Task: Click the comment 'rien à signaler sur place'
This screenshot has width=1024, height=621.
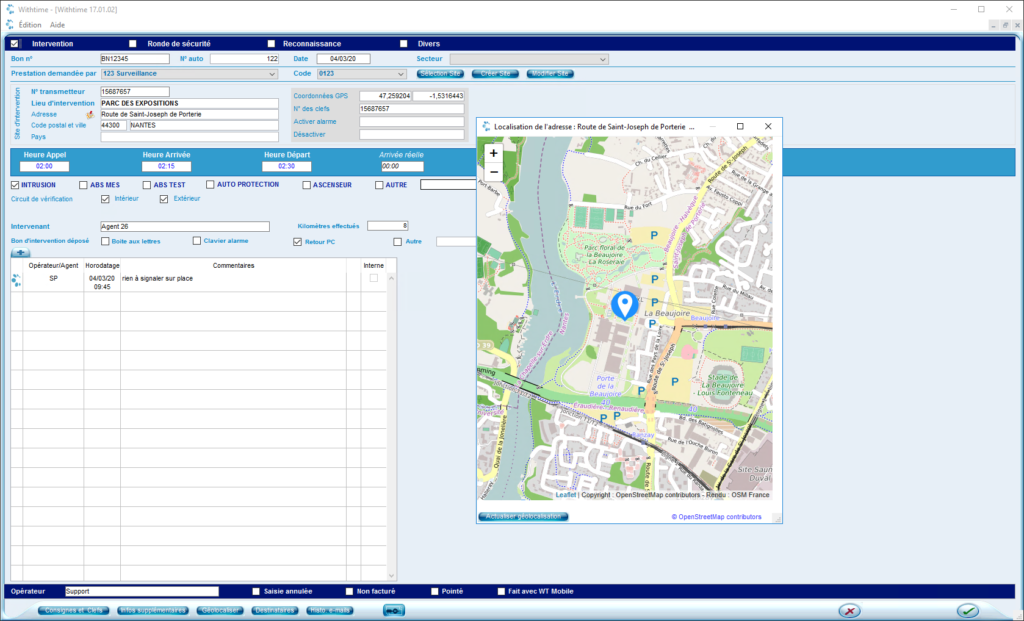Action: tap(157, 278)
